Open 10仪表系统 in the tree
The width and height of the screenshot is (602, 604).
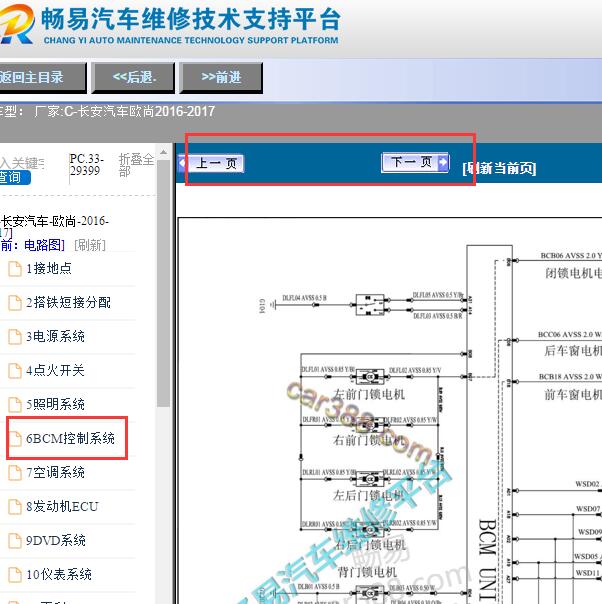coord(59,574)
